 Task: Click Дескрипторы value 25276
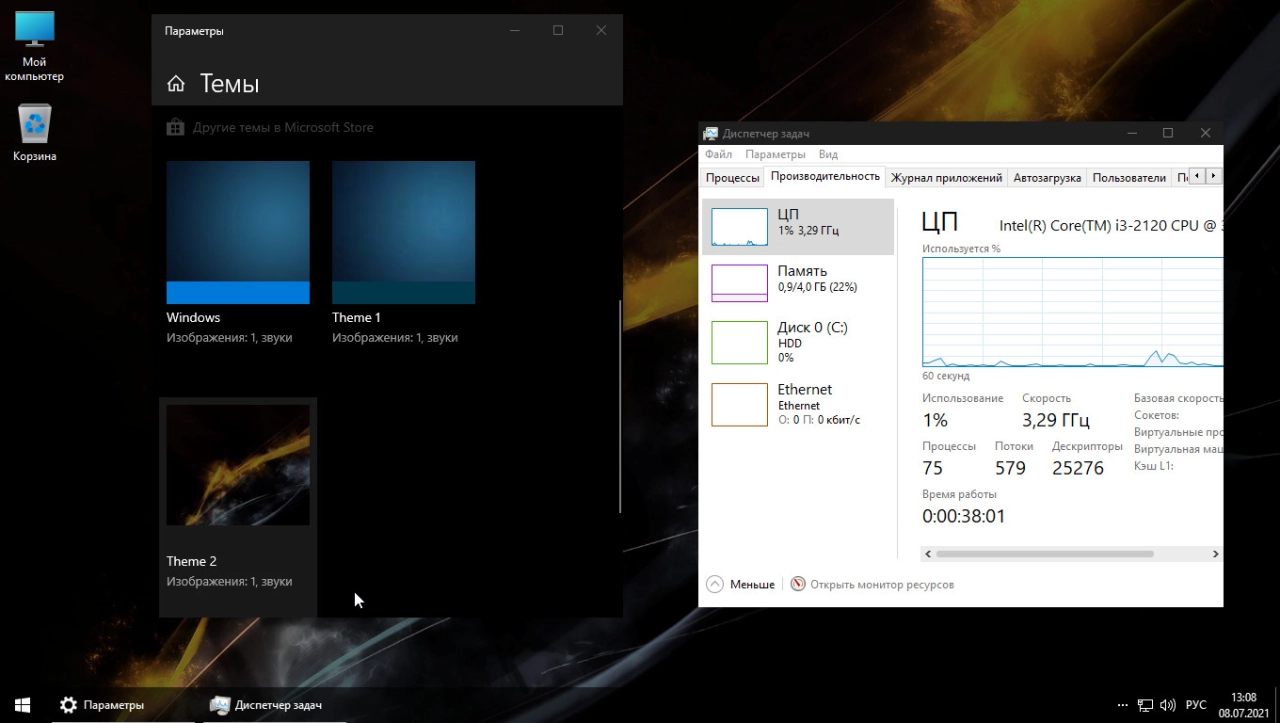click(1078, 468)
